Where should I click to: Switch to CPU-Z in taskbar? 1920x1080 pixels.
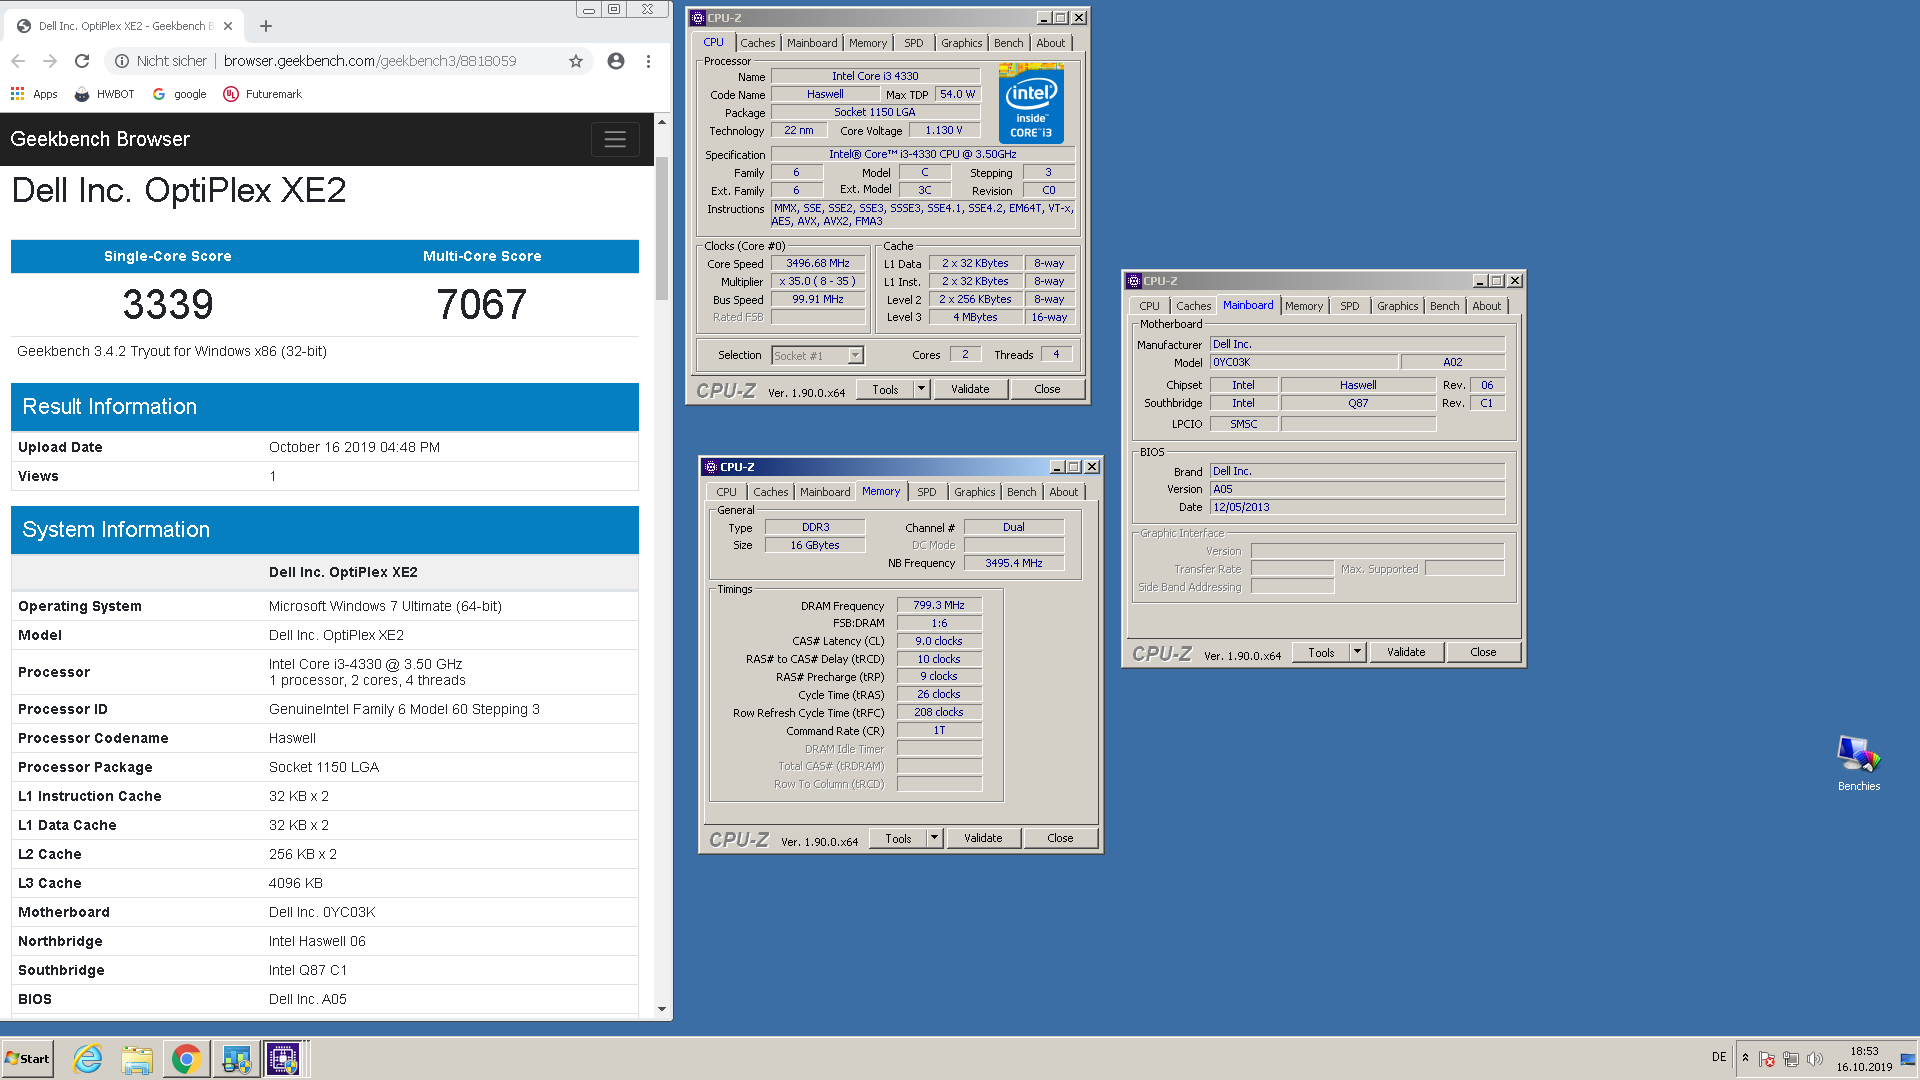(x=283, y=1059)
